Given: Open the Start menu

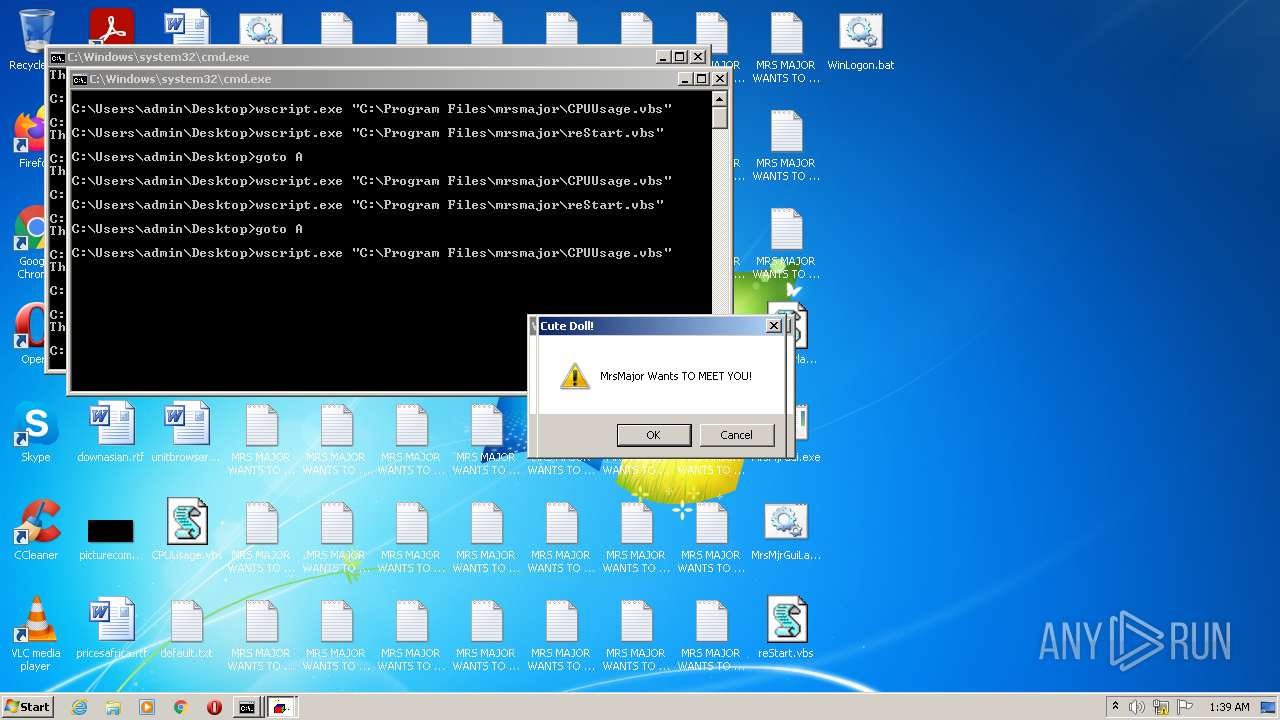Looking at the screenshot, I should pyautogui.click(x=27, y=707).
